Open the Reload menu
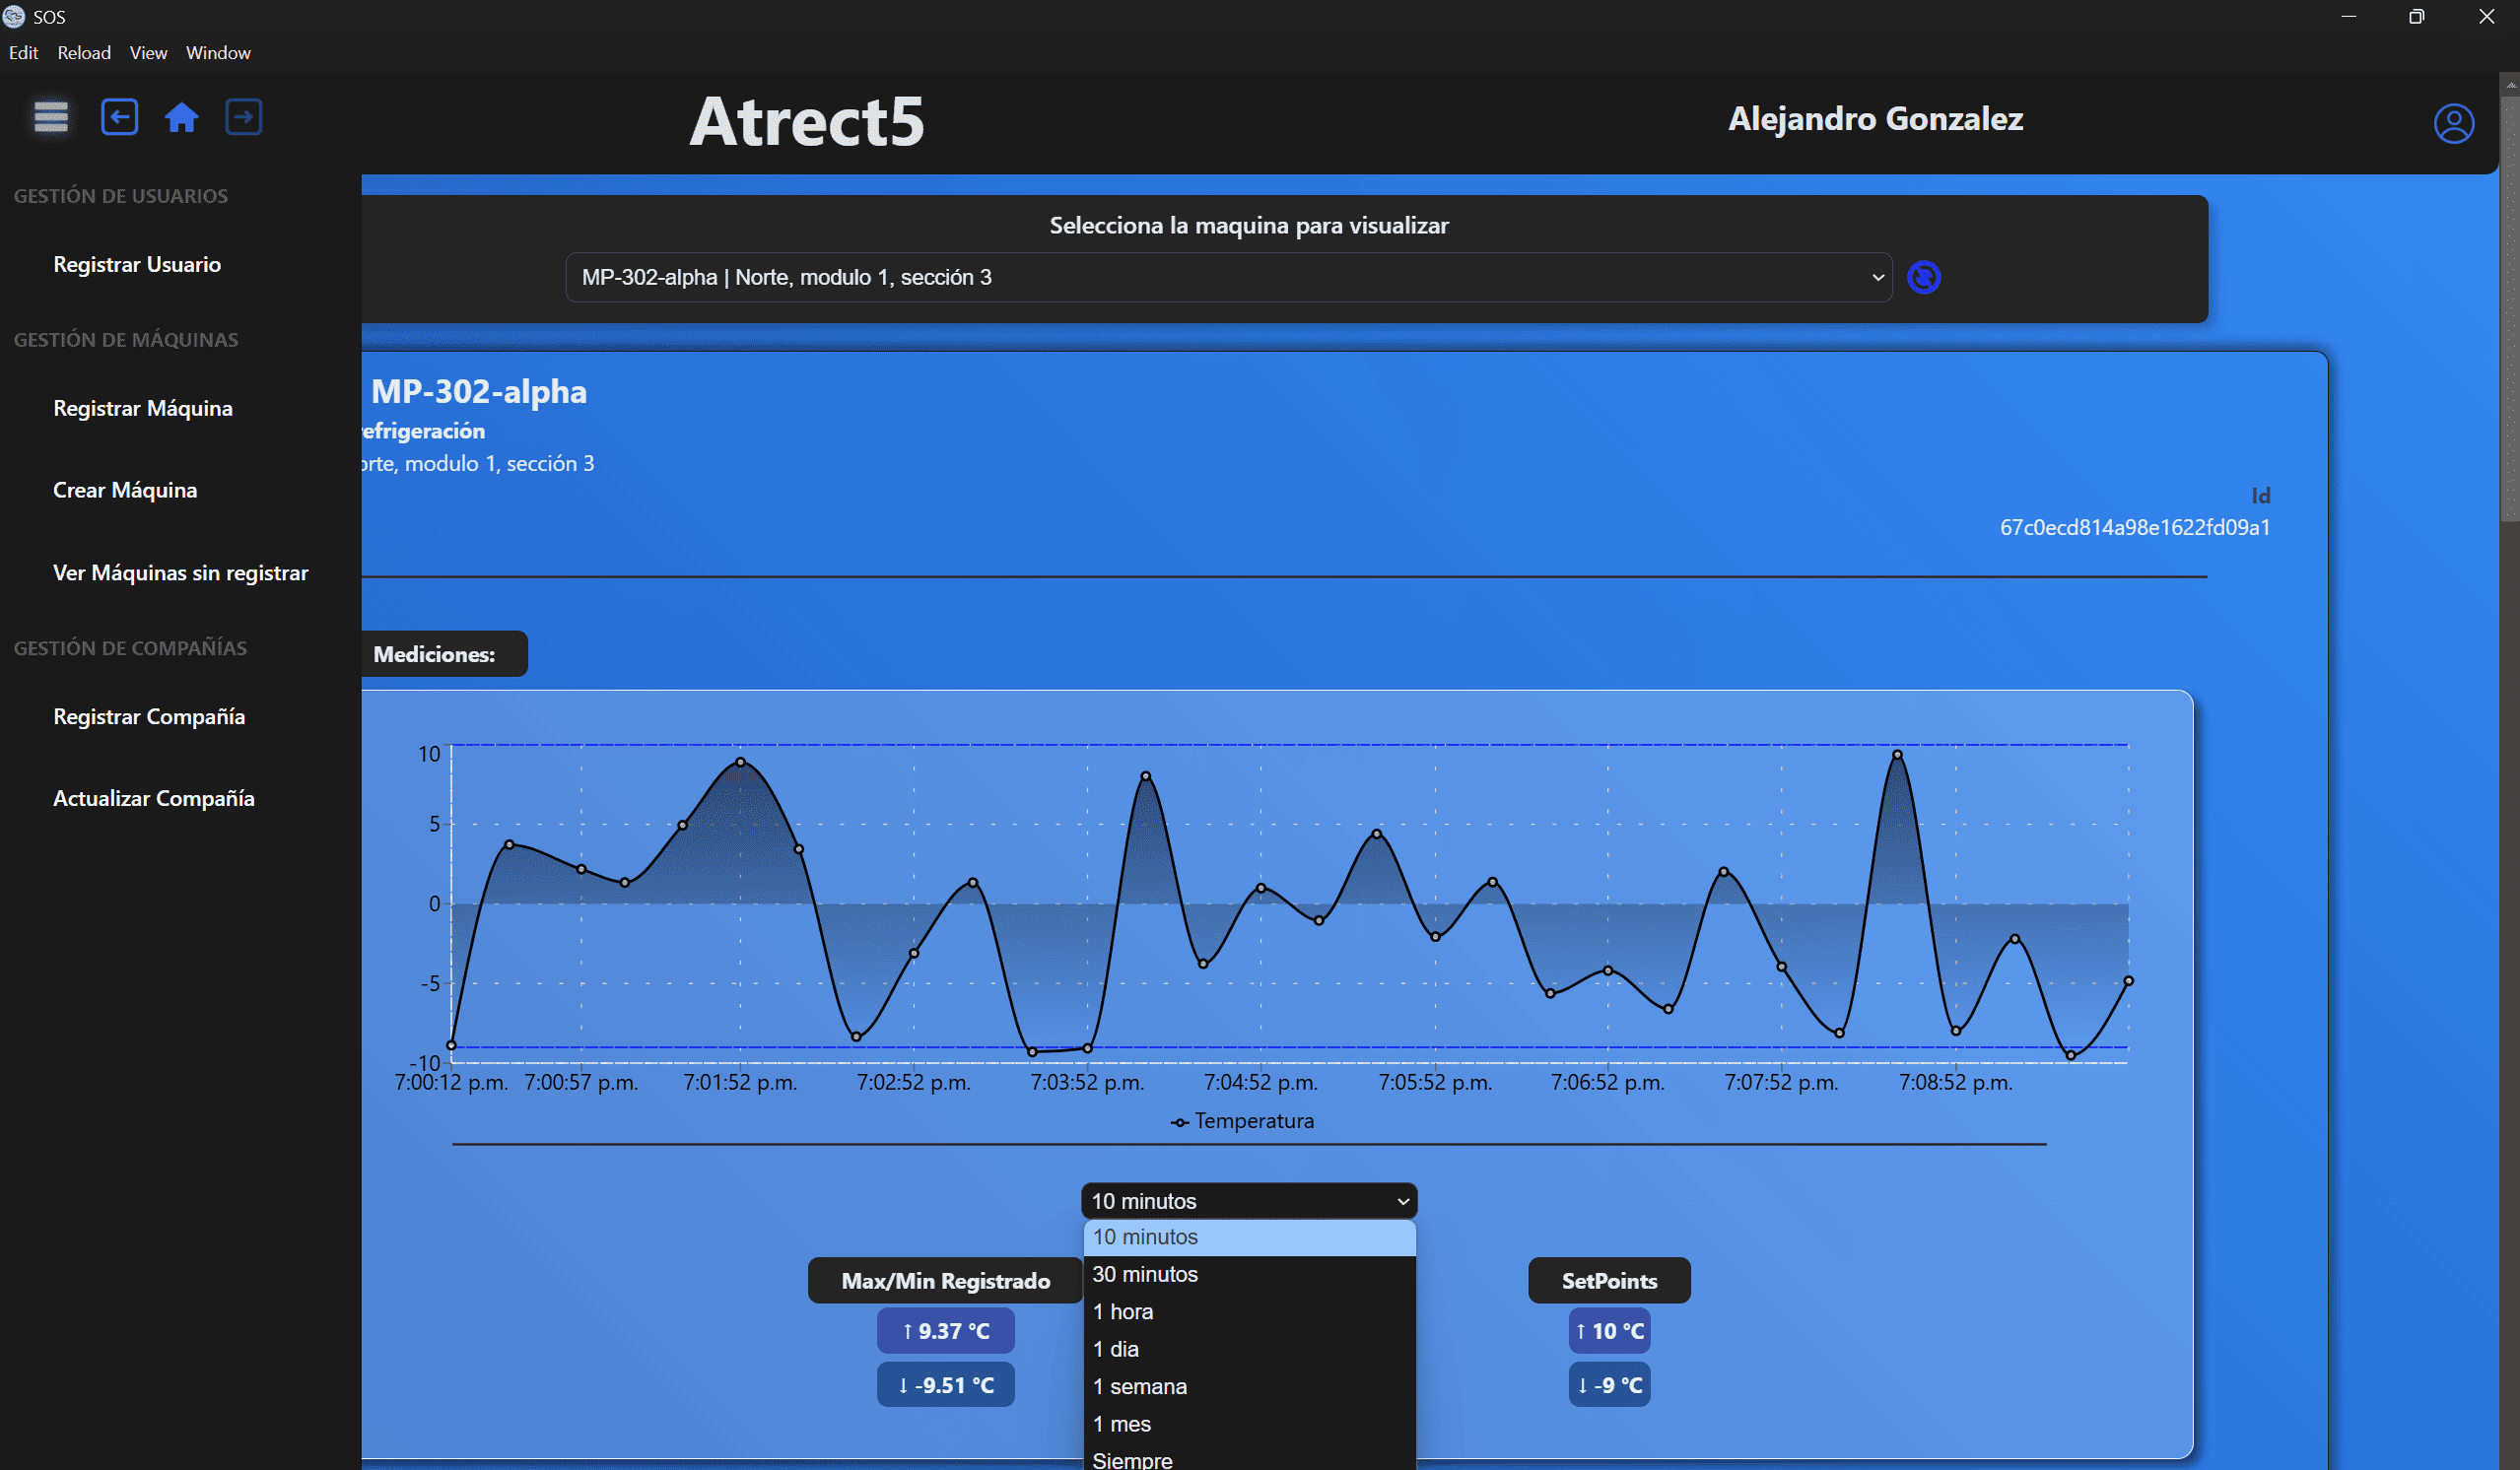The height and width of the screenshot is (1470, 2520). click(x=84, y=53)
